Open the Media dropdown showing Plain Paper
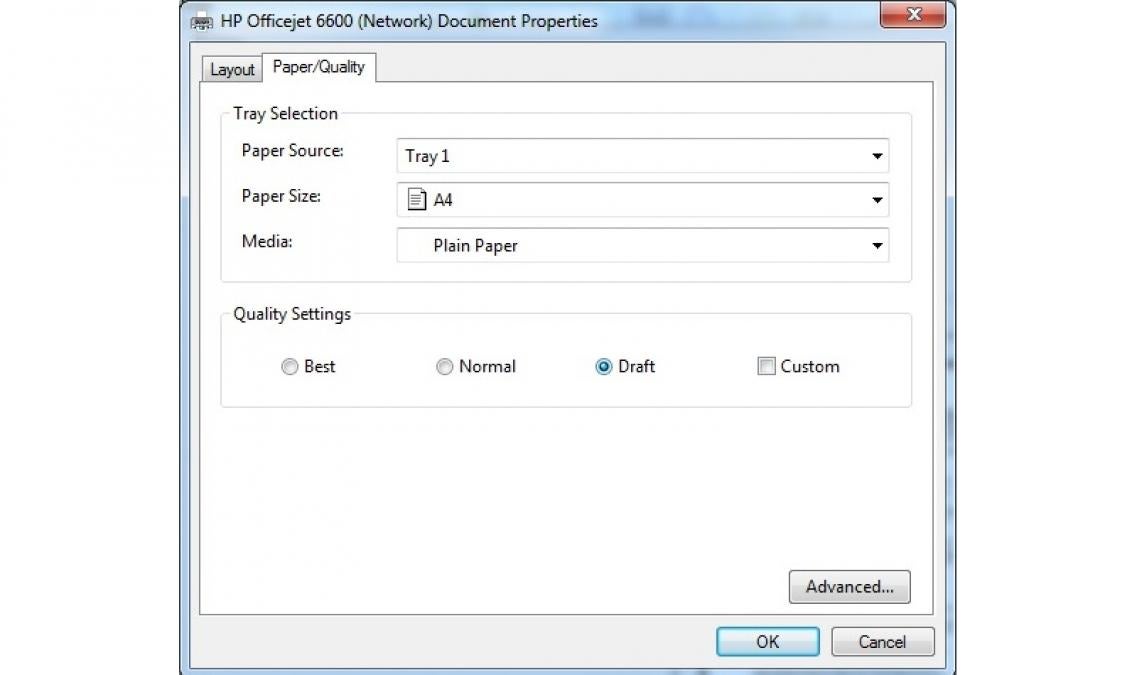 click(x=642, y=246)
